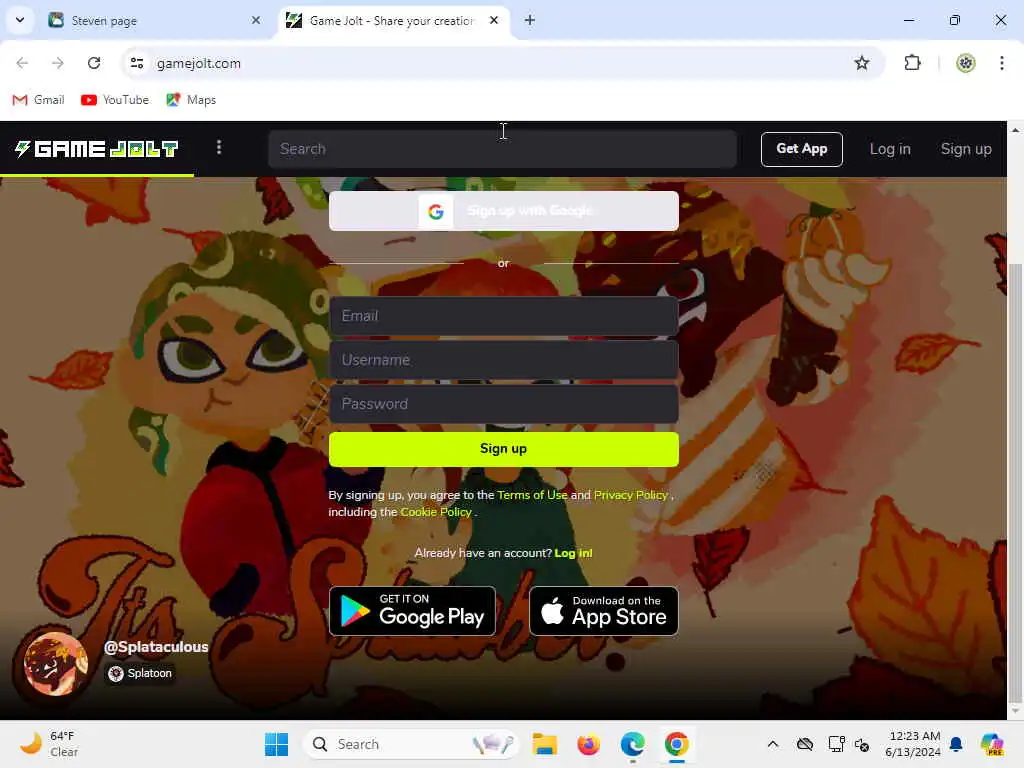Bookmark this page with the star icon

pos(861,63)
